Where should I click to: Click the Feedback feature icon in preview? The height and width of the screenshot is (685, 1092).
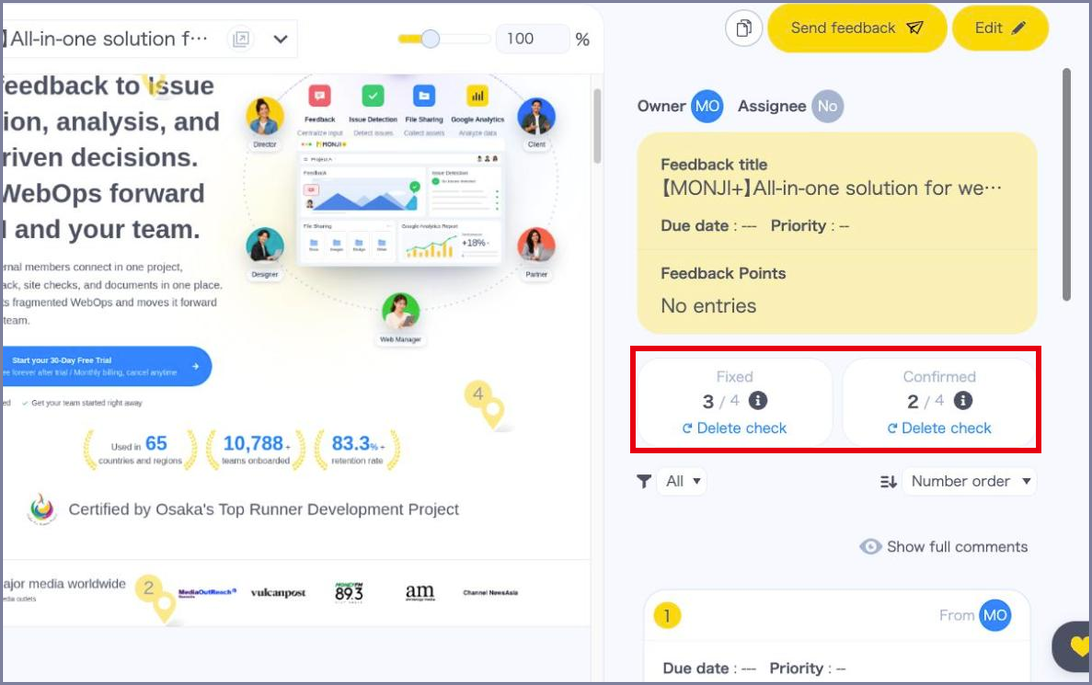tap(320, 95)
